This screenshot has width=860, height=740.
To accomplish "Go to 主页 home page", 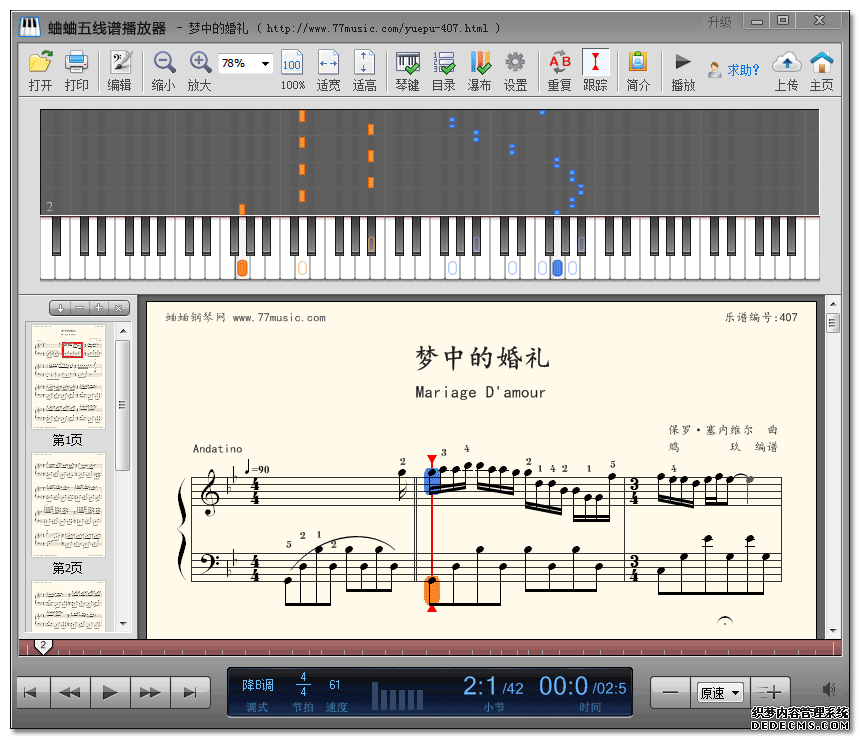I will (822, 70).
